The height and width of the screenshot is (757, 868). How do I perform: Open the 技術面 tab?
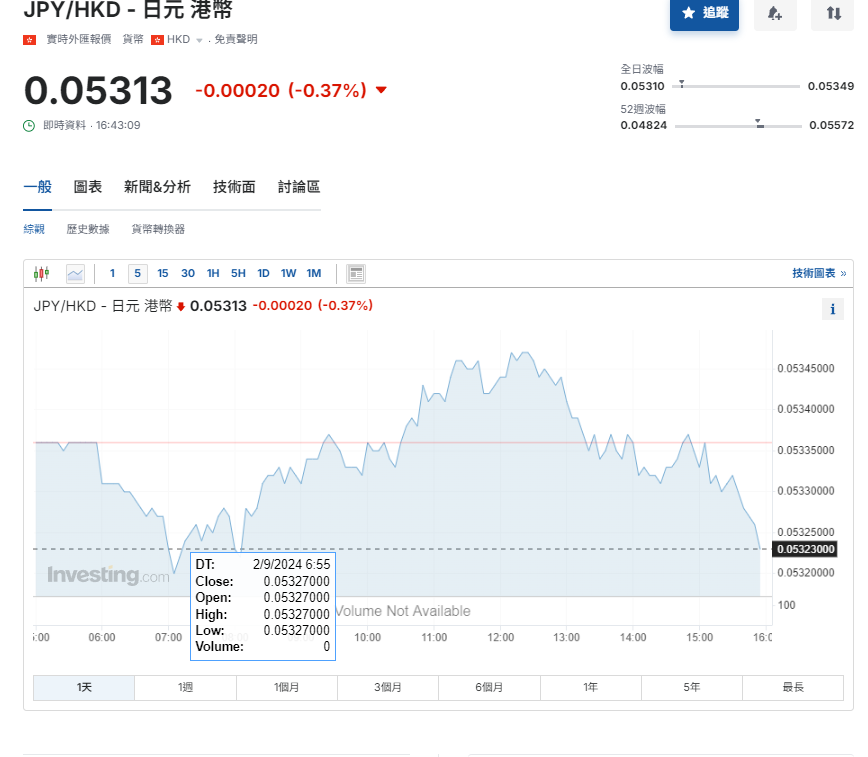234,187
